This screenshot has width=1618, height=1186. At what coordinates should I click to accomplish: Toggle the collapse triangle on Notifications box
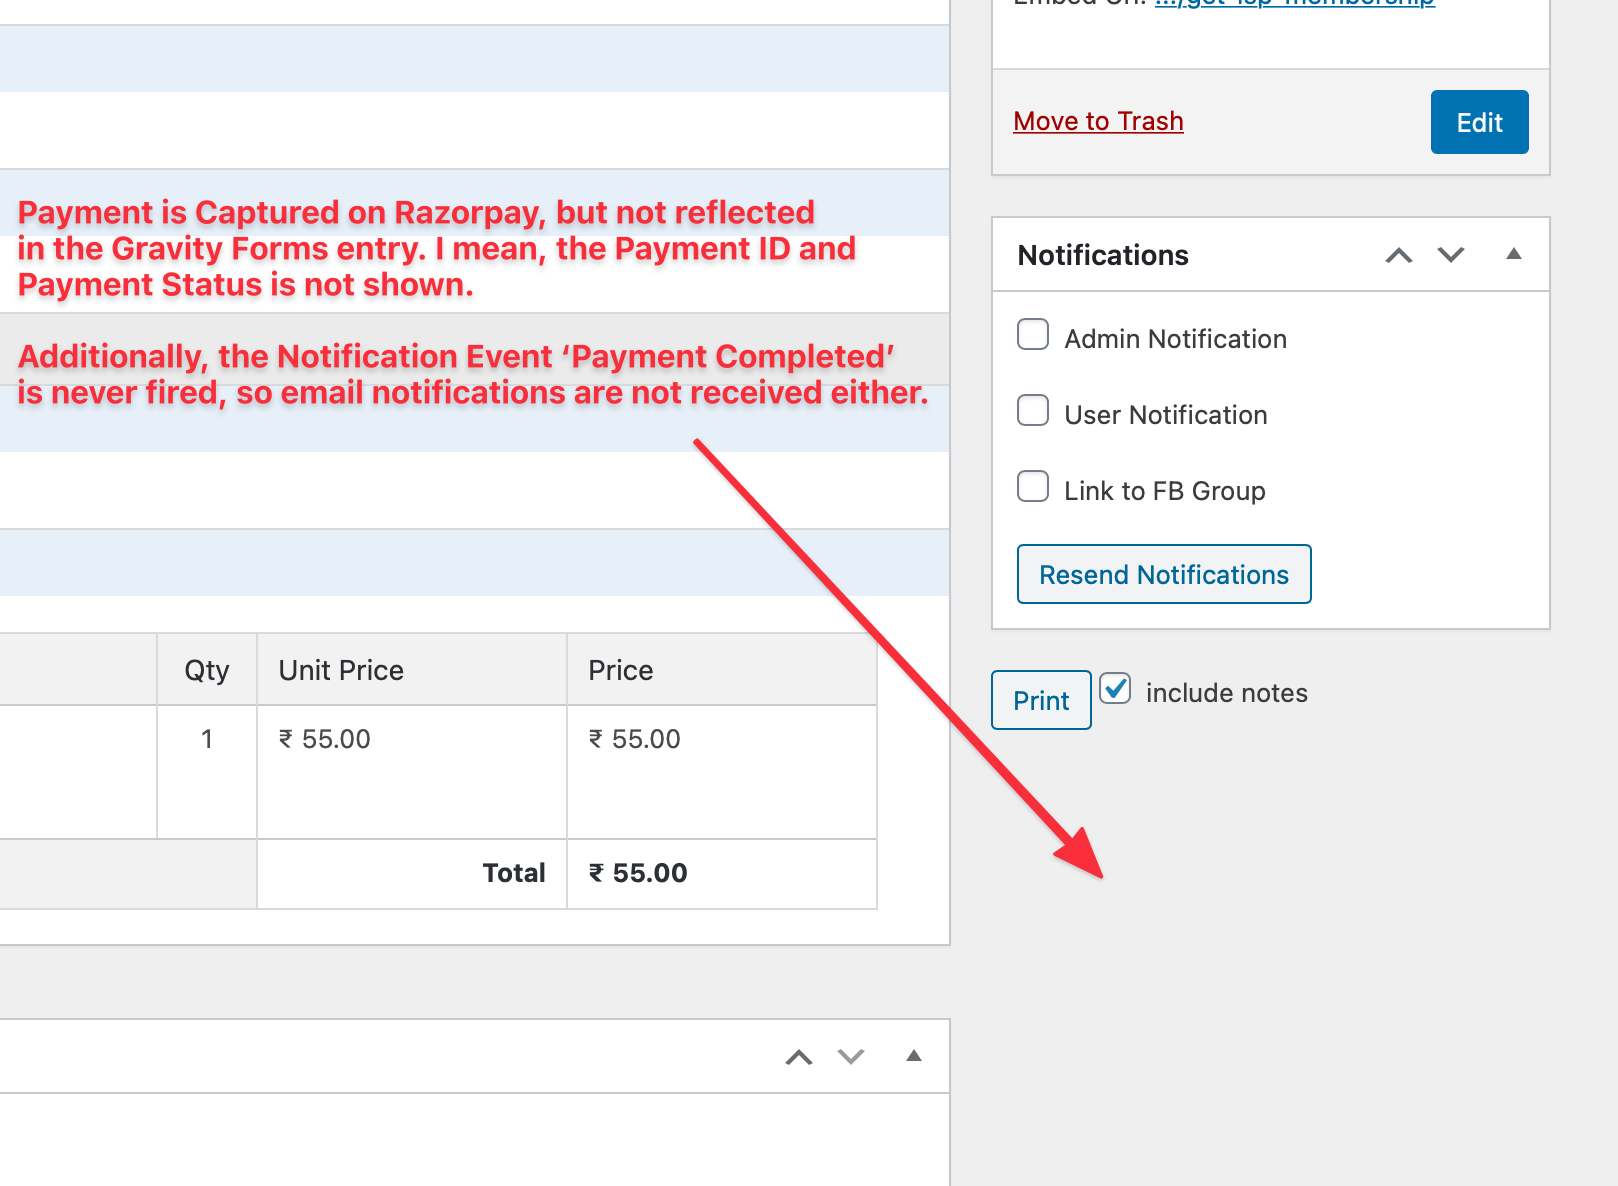click(1513, 255)
